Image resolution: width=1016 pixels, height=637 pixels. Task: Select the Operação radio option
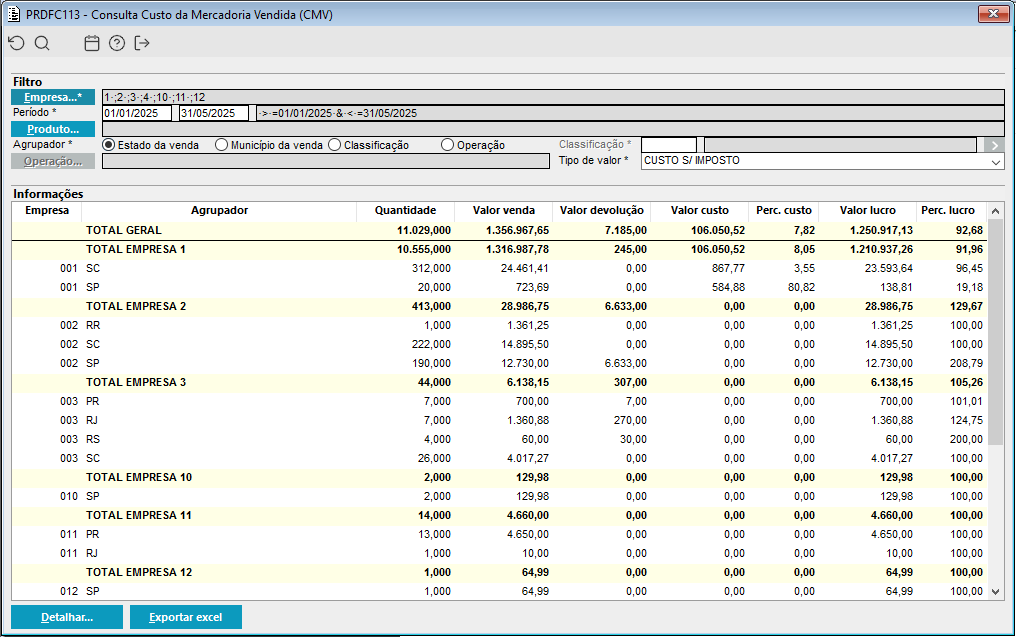click(447, 145)
